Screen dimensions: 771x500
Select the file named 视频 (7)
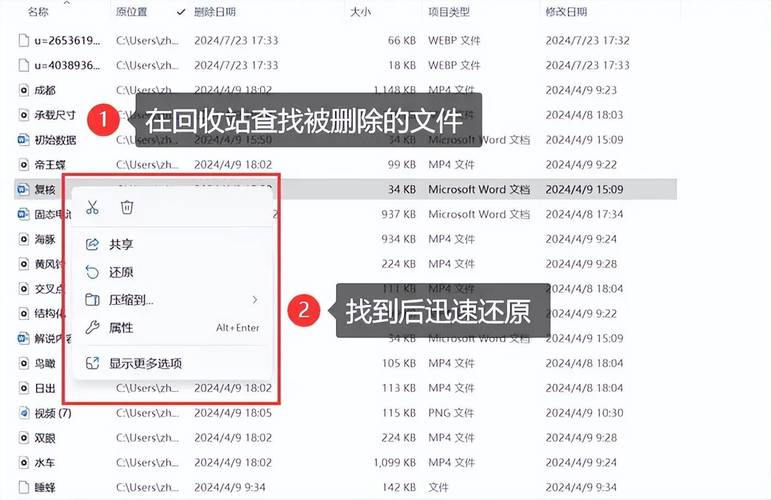[53, 413]
